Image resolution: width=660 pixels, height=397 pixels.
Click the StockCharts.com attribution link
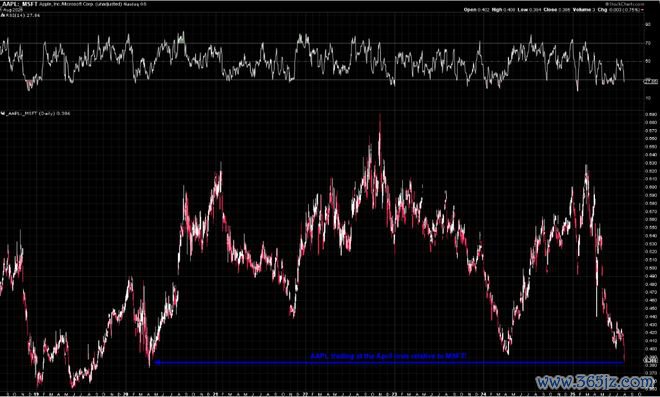pos(625,4)
